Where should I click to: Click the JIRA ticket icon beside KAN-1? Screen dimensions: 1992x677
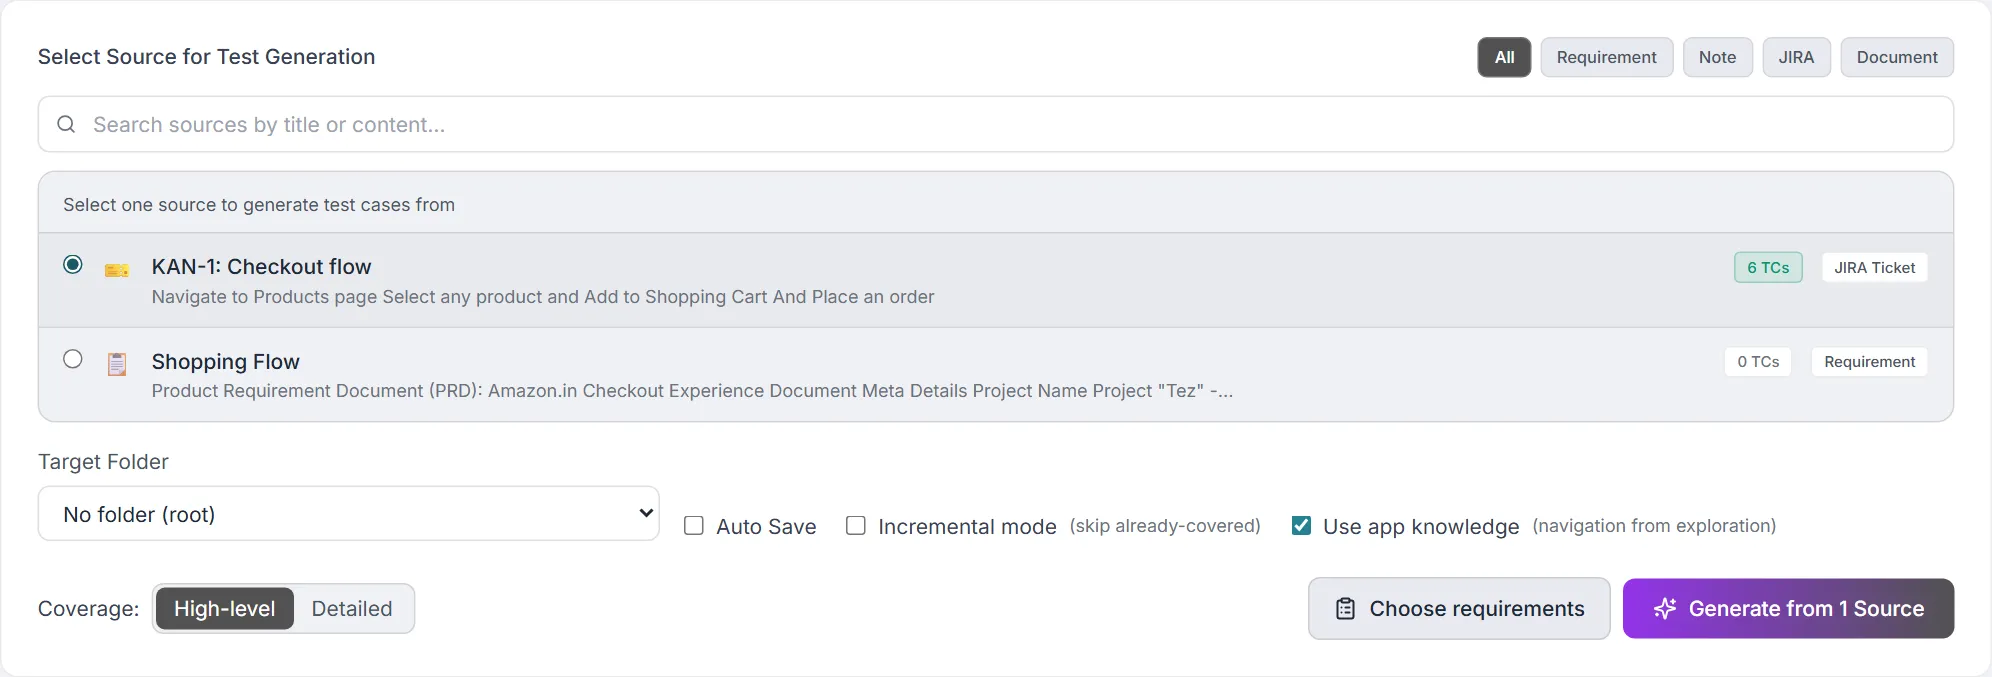(x=117, y=270)
